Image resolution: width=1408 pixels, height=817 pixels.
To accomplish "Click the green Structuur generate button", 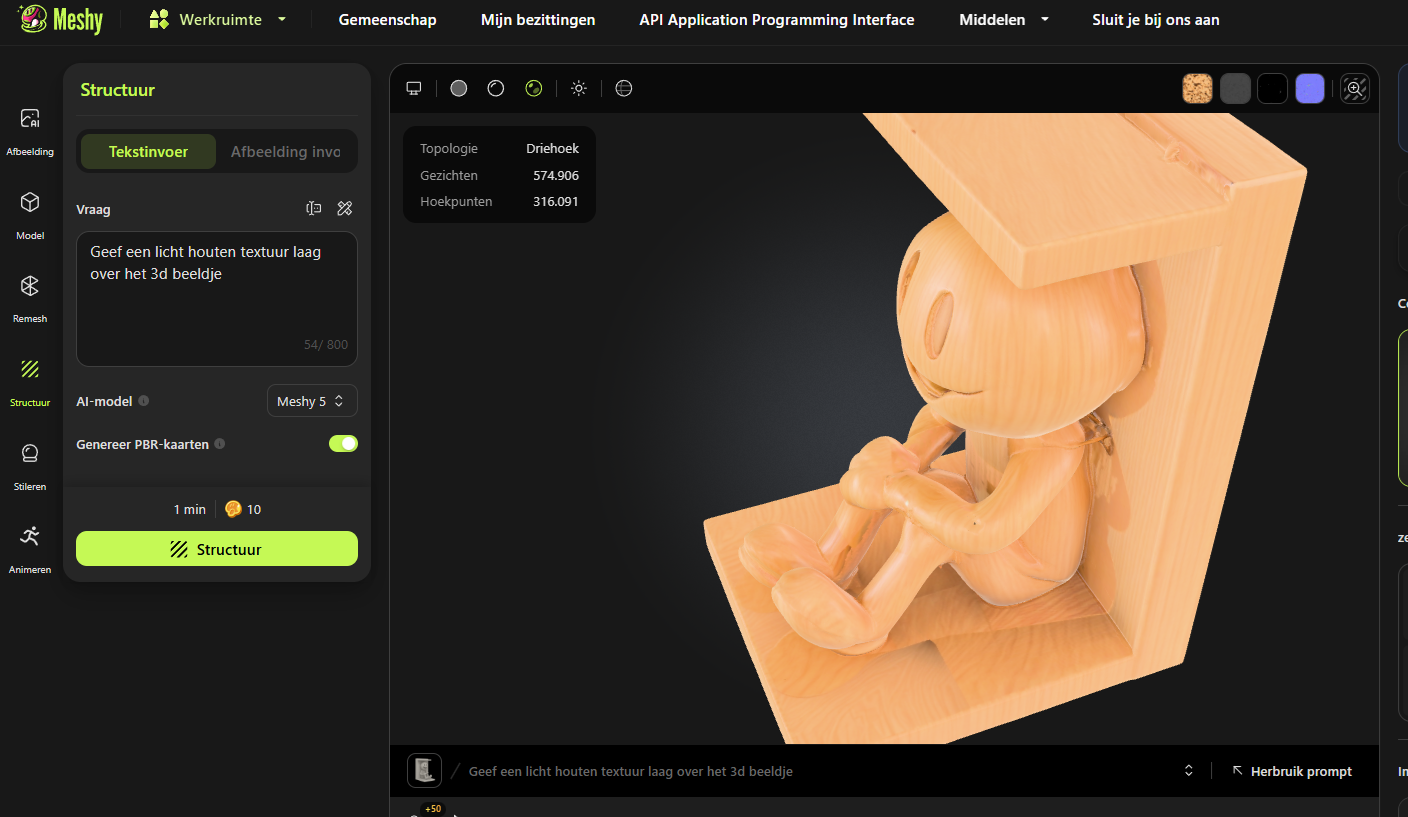I will click(217, 549).
